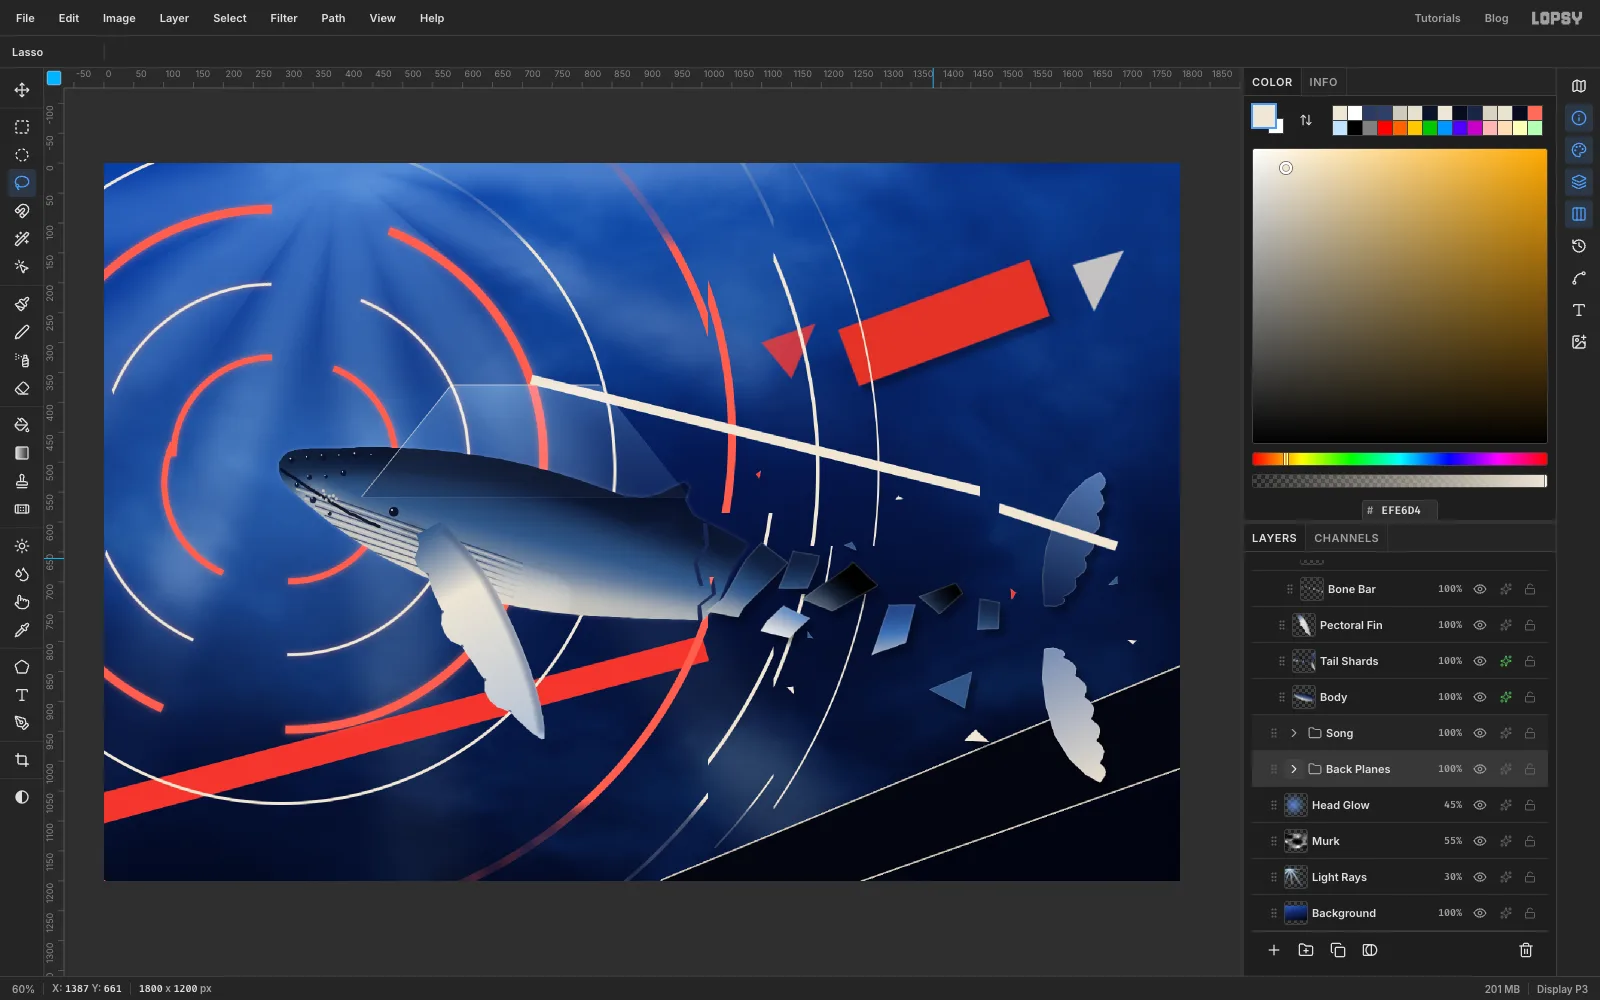Select the Polygon shape tool
The width and height of the screenshot is (1600, 1000).
[x=22, y=667]
